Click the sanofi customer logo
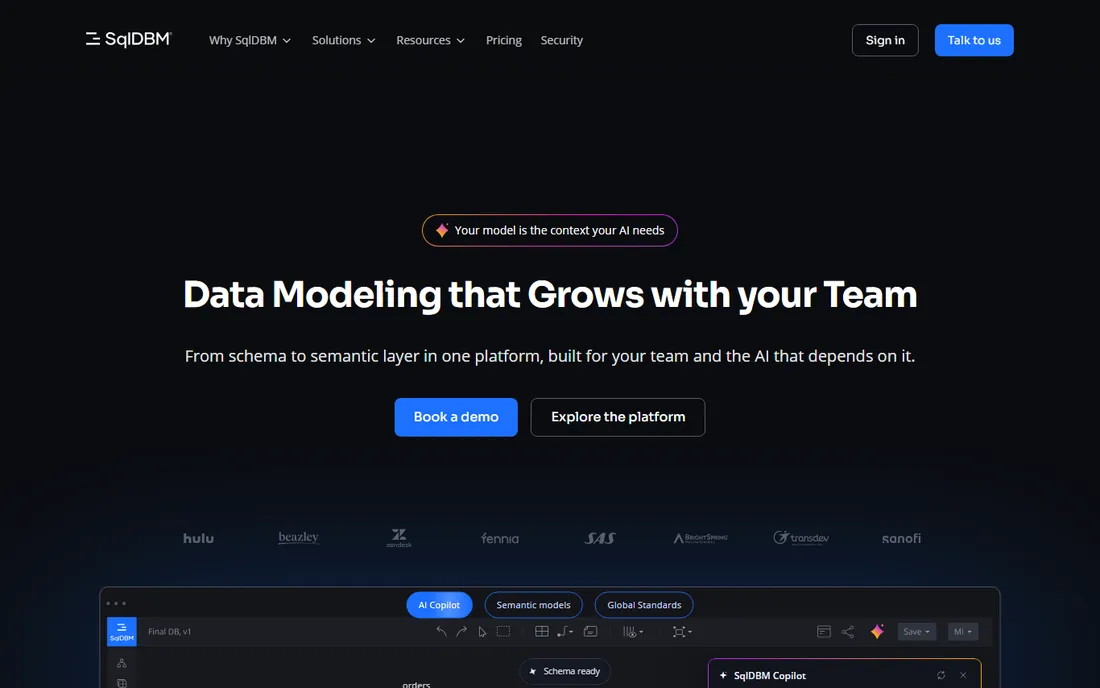 pyautogui.click(x=901, y=538)
